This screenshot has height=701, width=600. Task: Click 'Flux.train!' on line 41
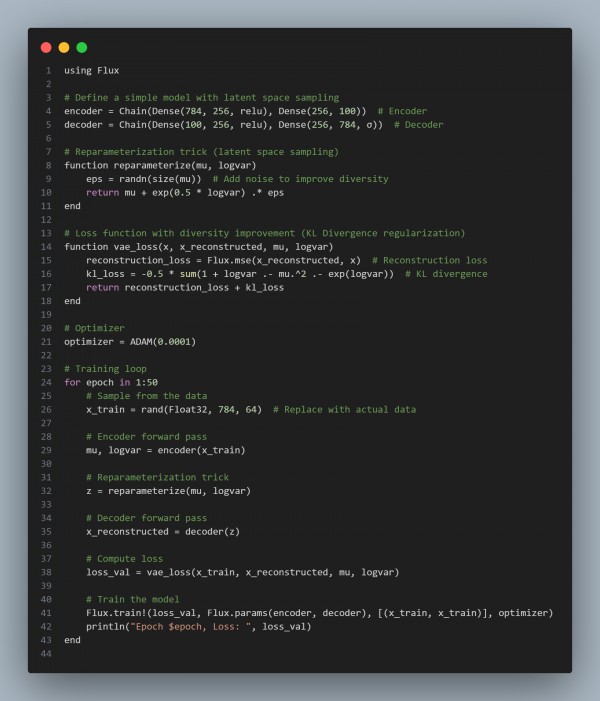(116, 613)
